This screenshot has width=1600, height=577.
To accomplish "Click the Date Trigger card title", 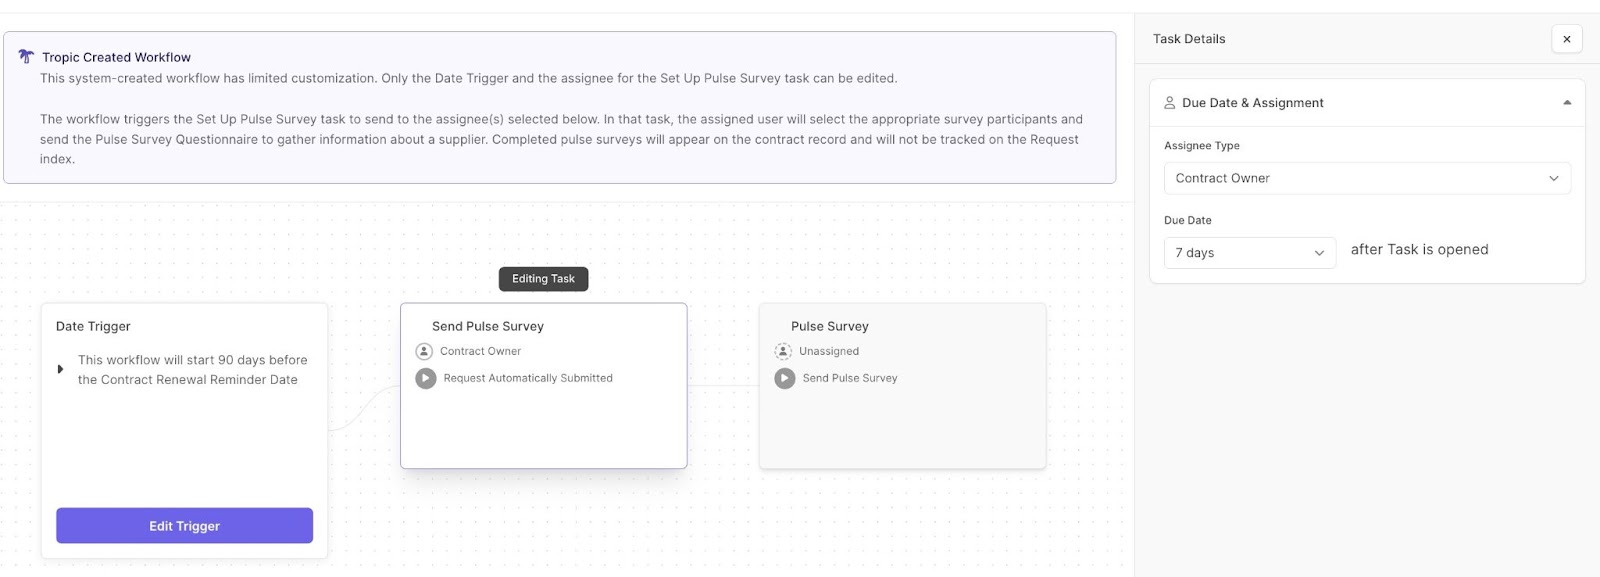I will [93, 326].
